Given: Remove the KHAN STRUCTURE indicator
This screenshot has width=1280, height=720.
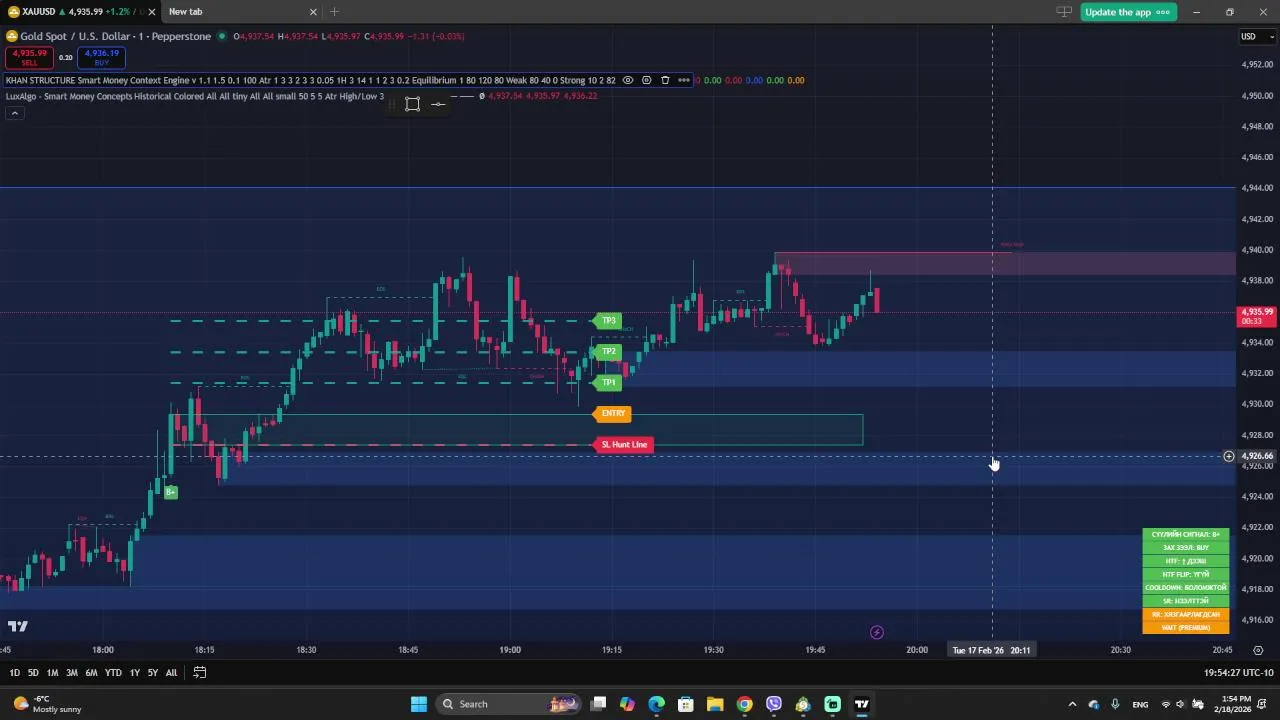Looking at the screenshot, I should point(665,80).
